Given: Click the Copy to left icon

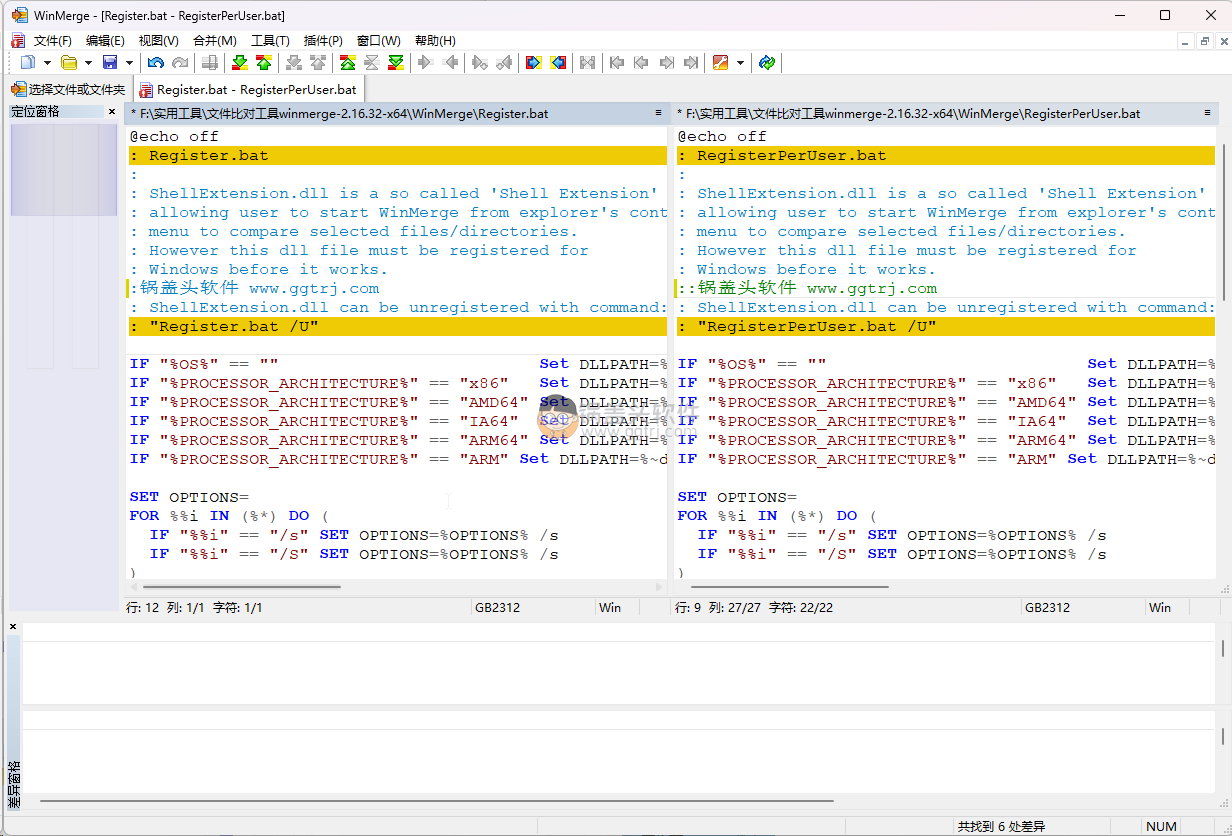Looking at the screenshot, I should 450,62.
